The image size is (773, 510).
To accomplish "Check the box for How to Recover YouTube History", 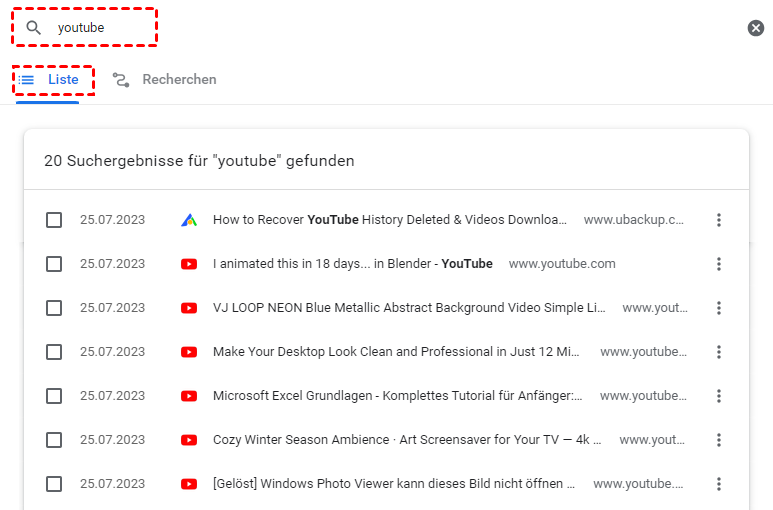I will pyautogui.click(x=54, y=220).
